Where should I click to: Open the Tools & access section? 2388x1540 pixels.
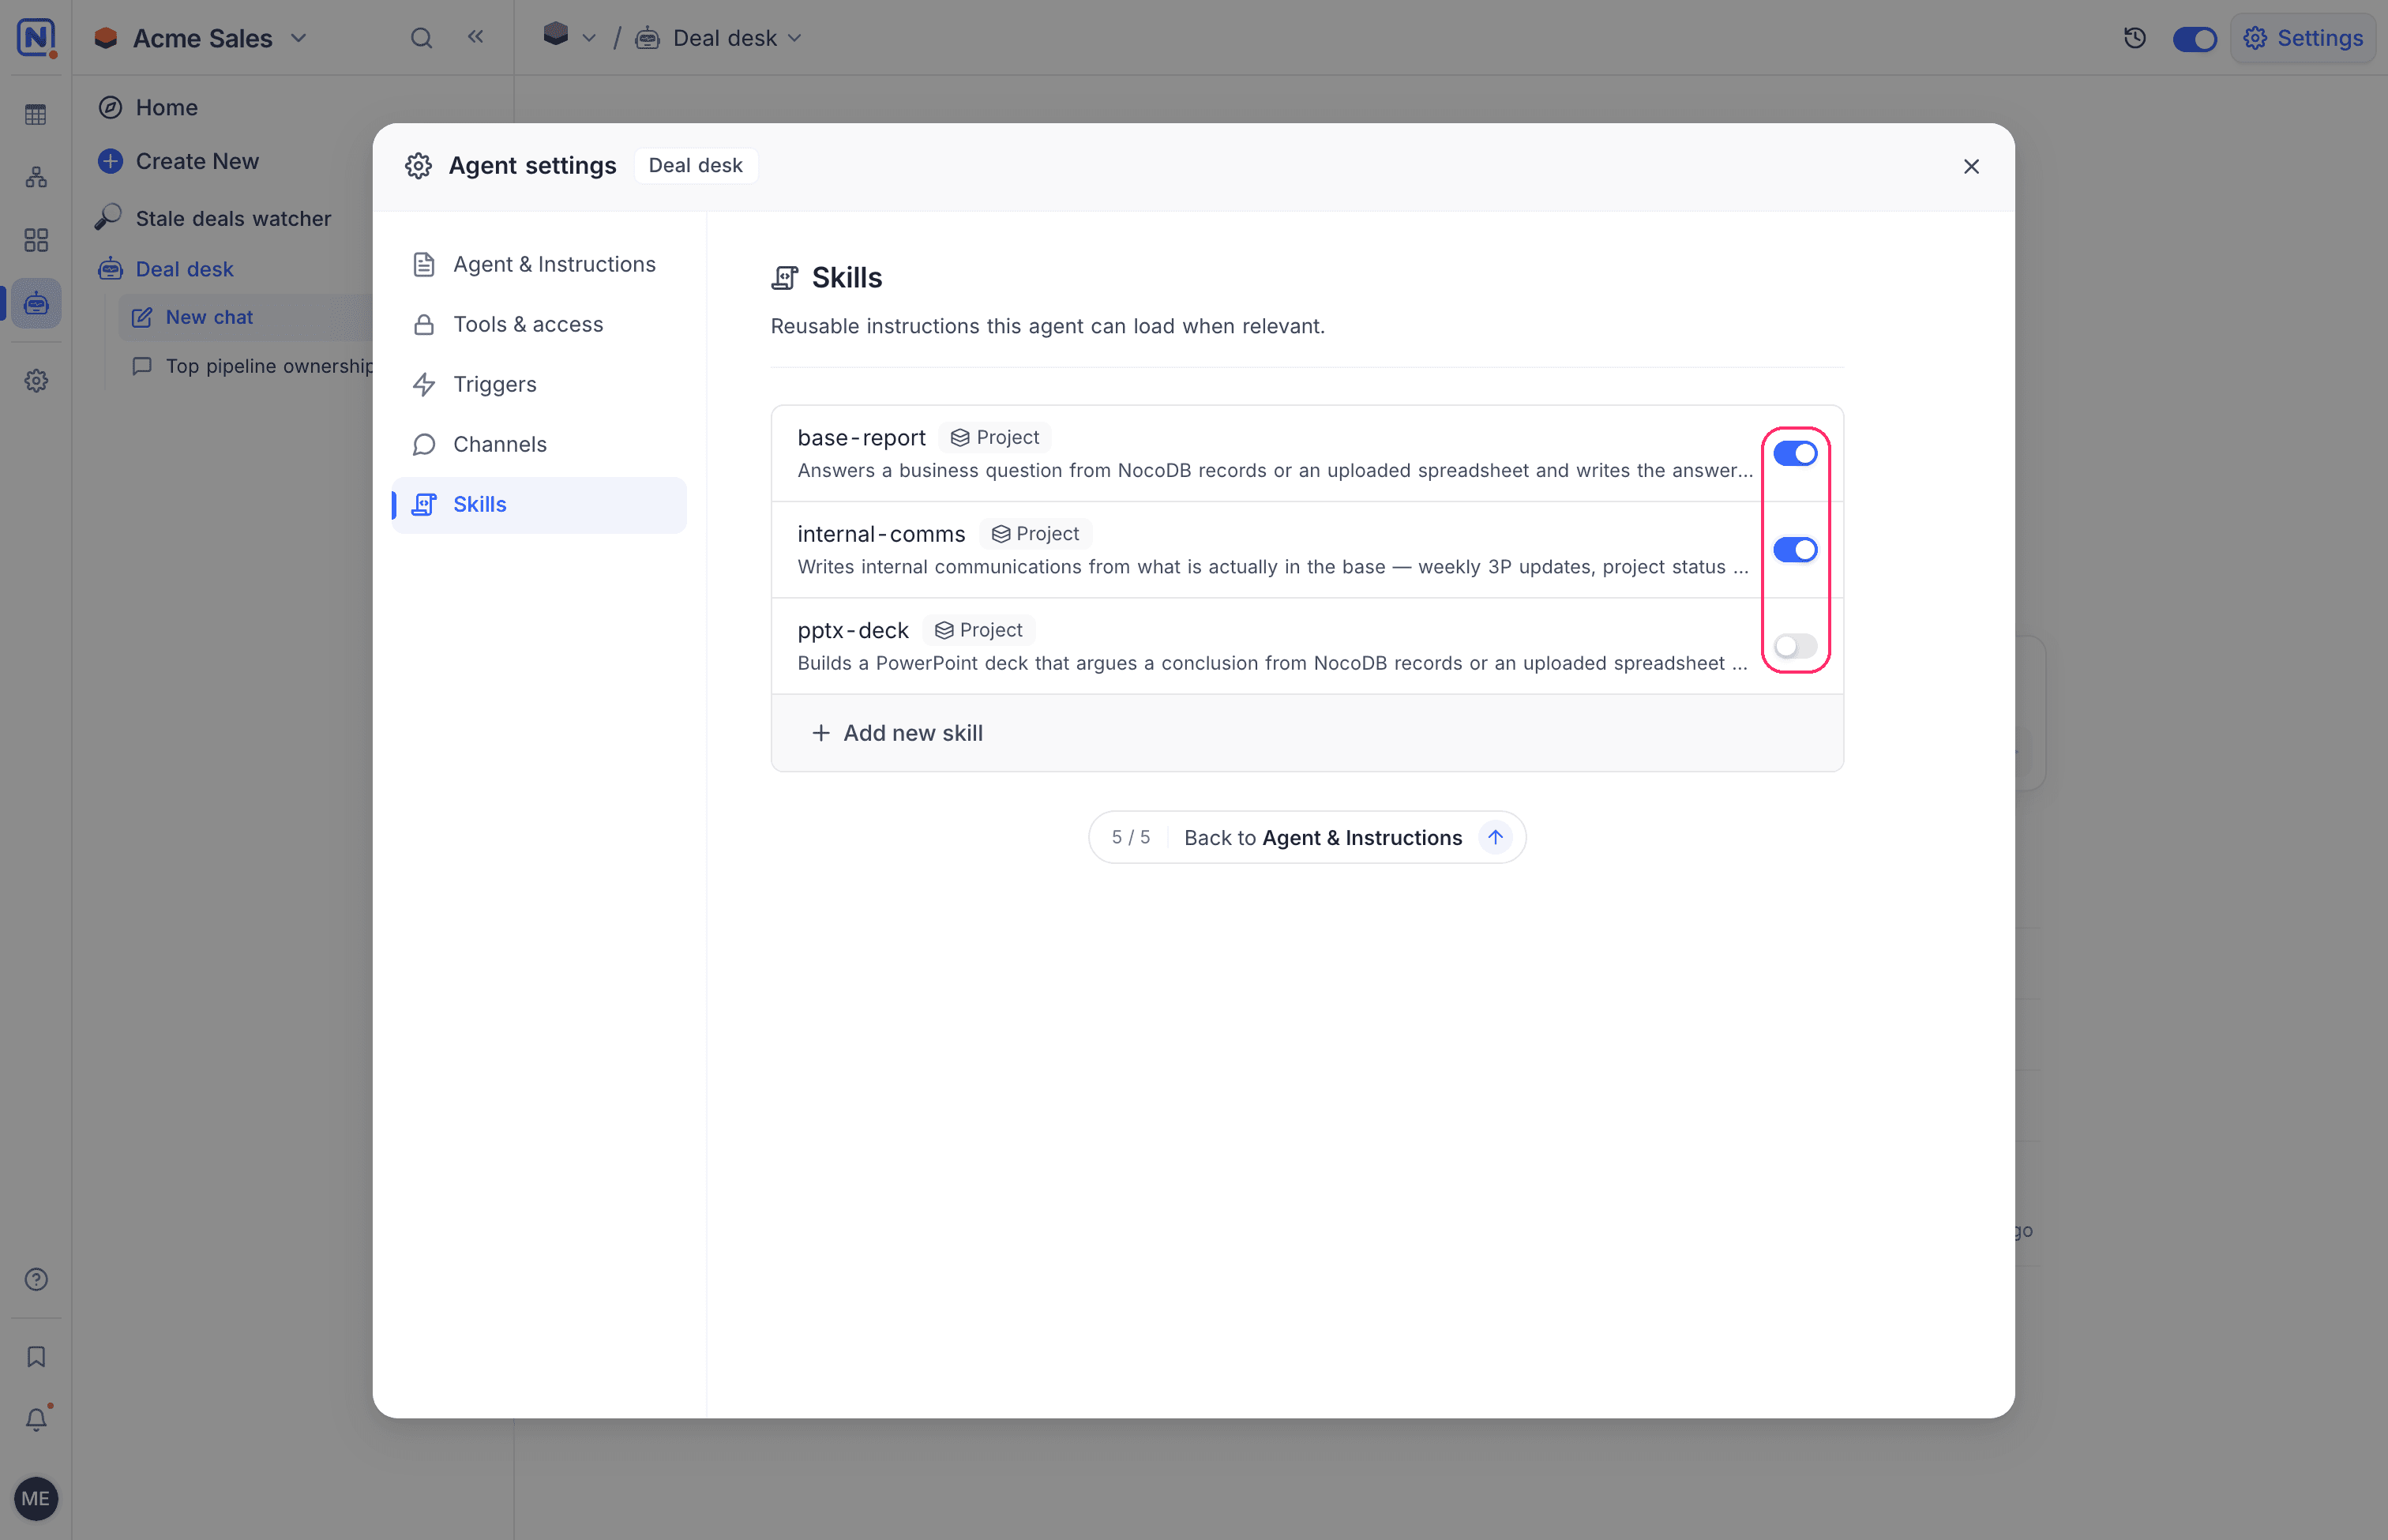click(539, 324)
